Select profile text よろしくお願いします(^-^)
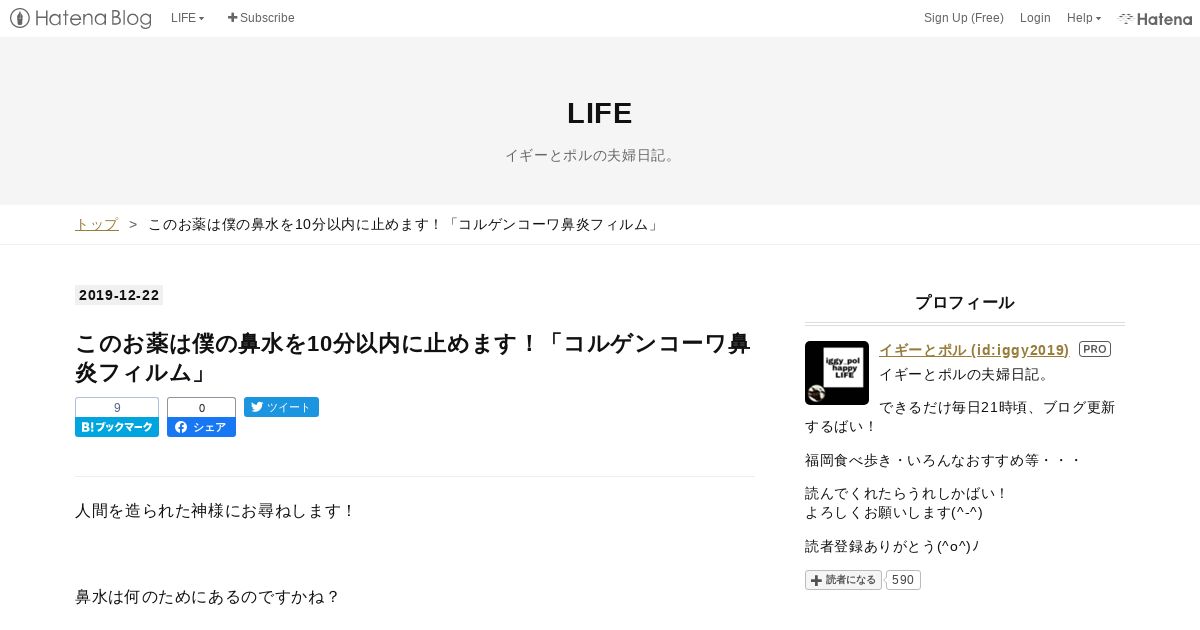The height and width of the screenshot is (630, 1200). tap(894, 512)
